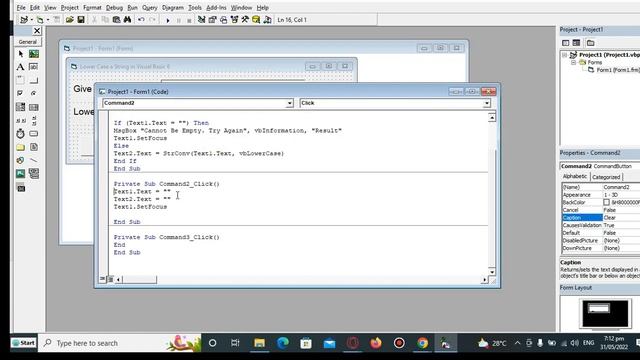Open the Edit menu
Image resolution: width=640 pixels, height=360 pixels.
pyautogui.click(x=35, y=7)
